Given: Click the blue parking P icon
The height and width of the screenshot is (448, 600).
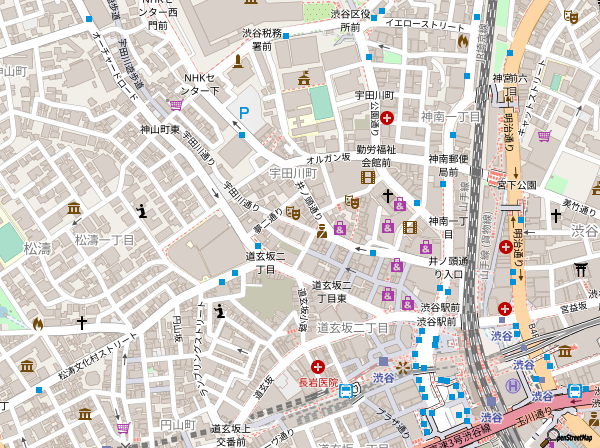Looking at the screenshot, I should pyautogui.click(x=243, y=115).
